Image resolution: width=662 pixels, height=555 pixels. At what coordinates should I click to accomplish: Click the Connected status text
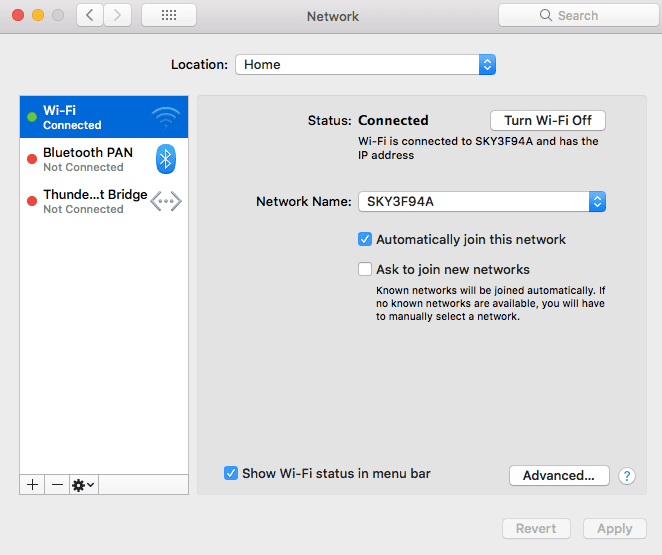(393, 120)
